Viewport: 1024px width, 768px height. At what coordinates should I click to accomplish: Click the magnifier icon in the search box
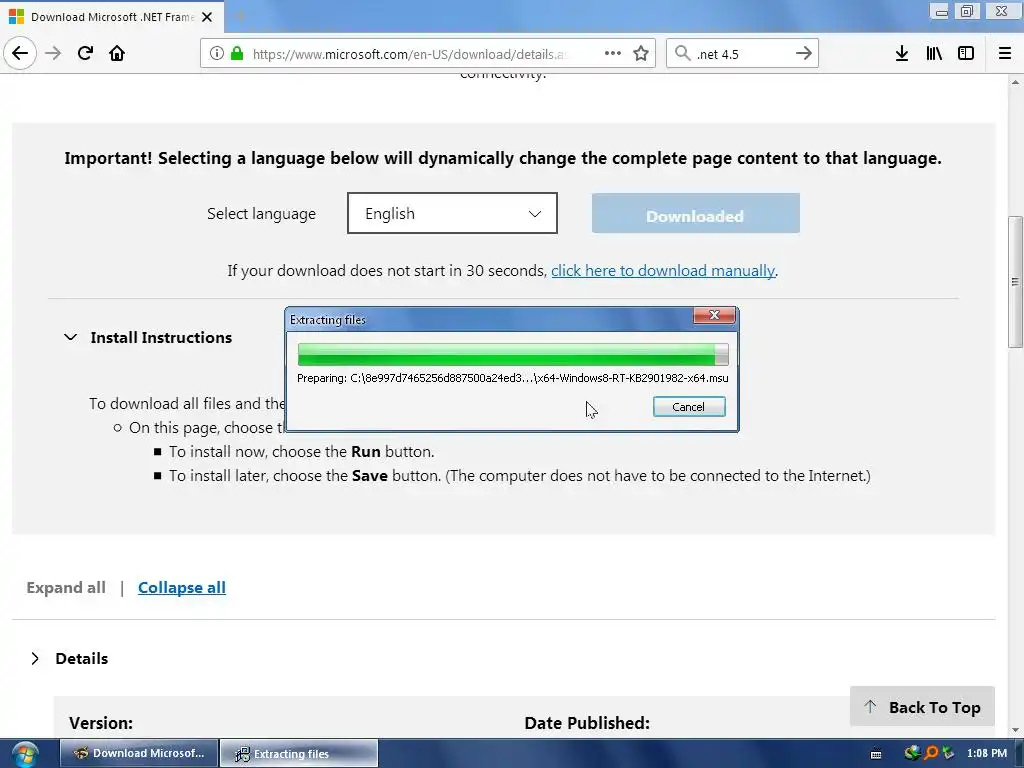coord(682,54)
